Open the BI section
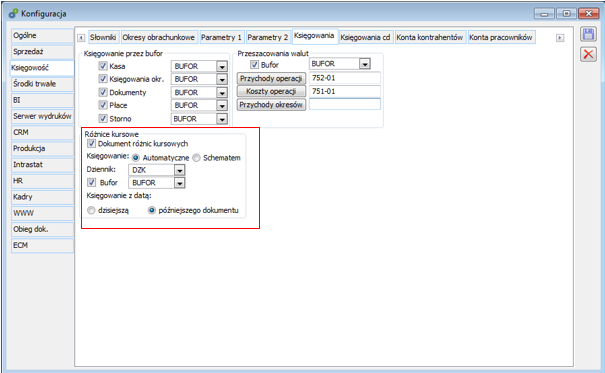 [x=42, y=100]
